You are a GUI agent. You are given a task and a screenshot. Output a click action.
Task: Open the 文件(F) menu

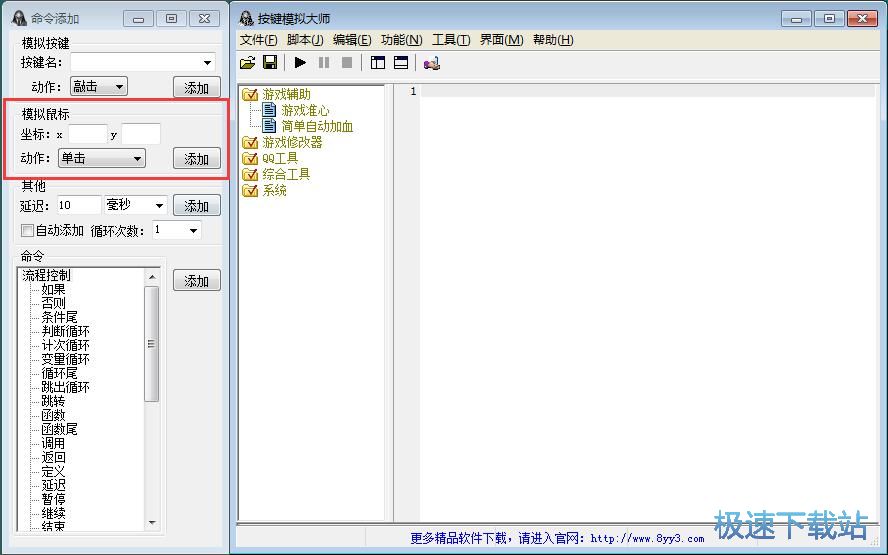(x=258, y=40)
